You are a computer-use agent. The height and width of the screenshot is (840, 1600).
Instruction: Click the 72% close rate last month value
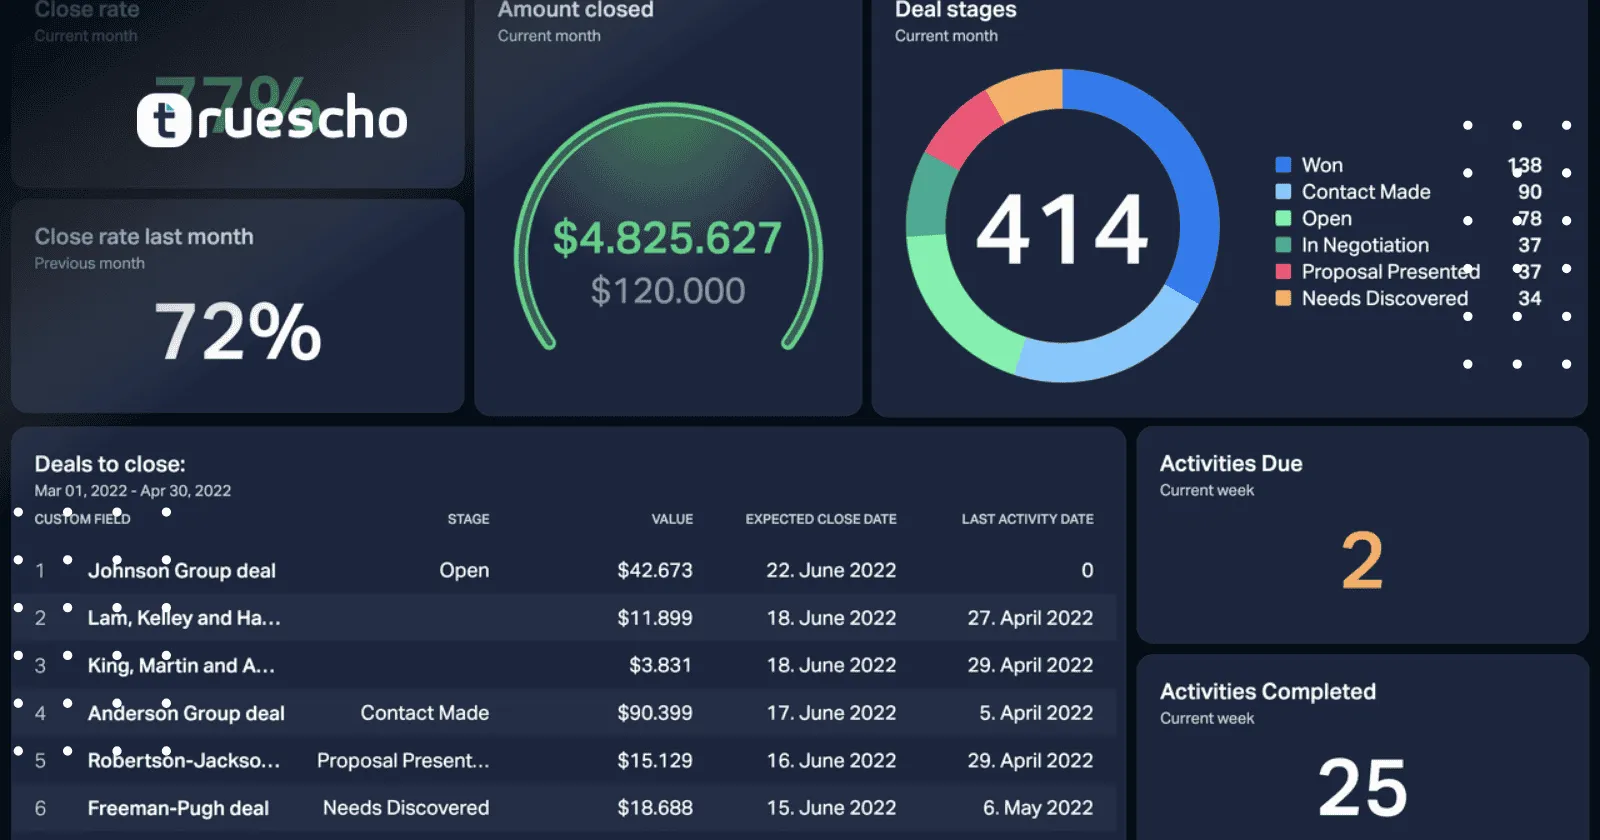click(x=238, y=331)
